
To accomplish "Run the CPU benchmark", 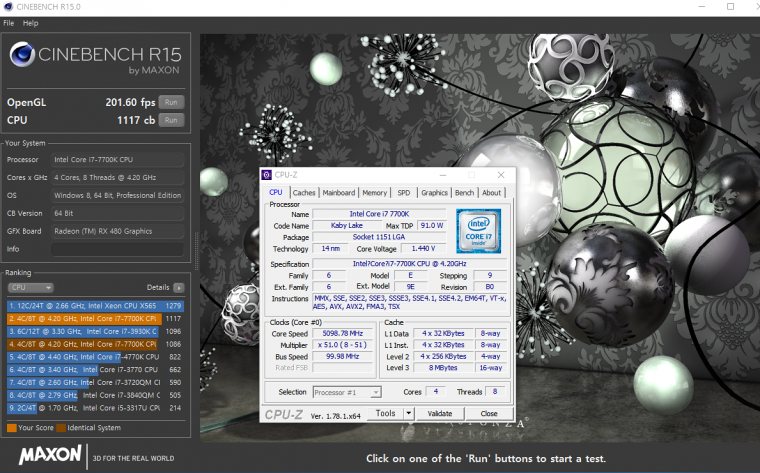I will click(171, 120).
